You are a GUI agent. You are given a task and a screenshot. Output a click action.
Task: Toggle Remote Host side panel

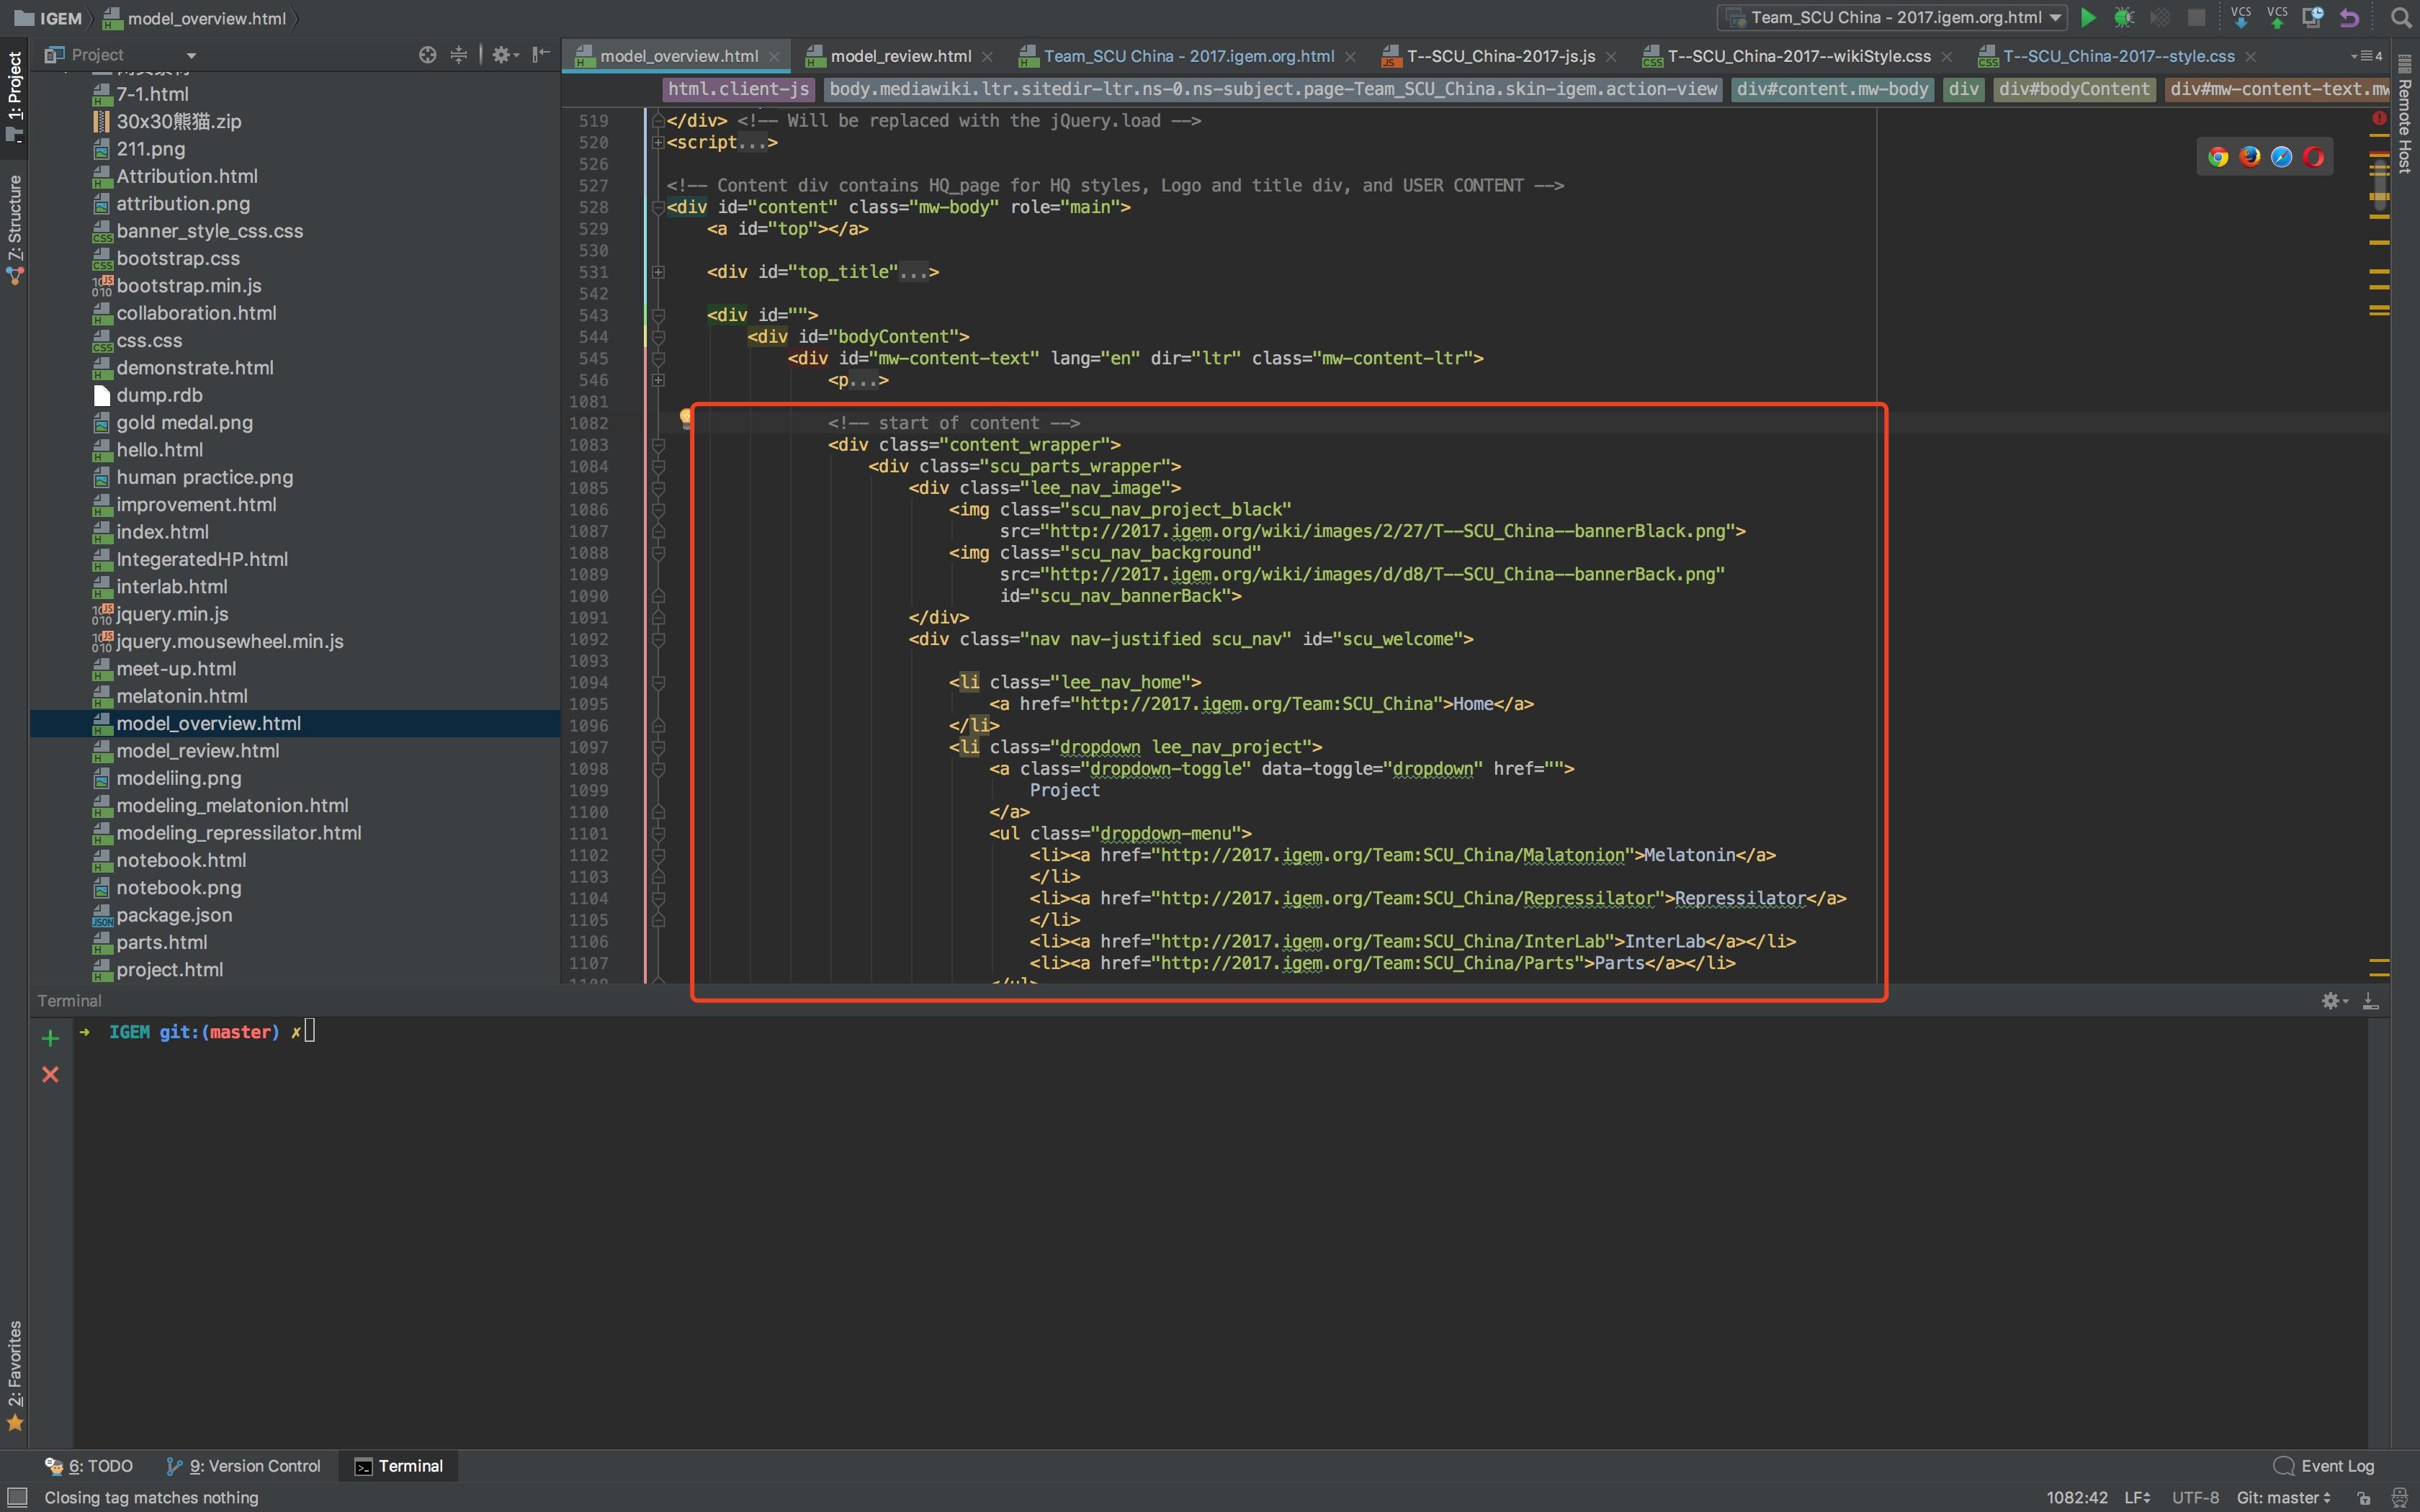(2405, 115)
